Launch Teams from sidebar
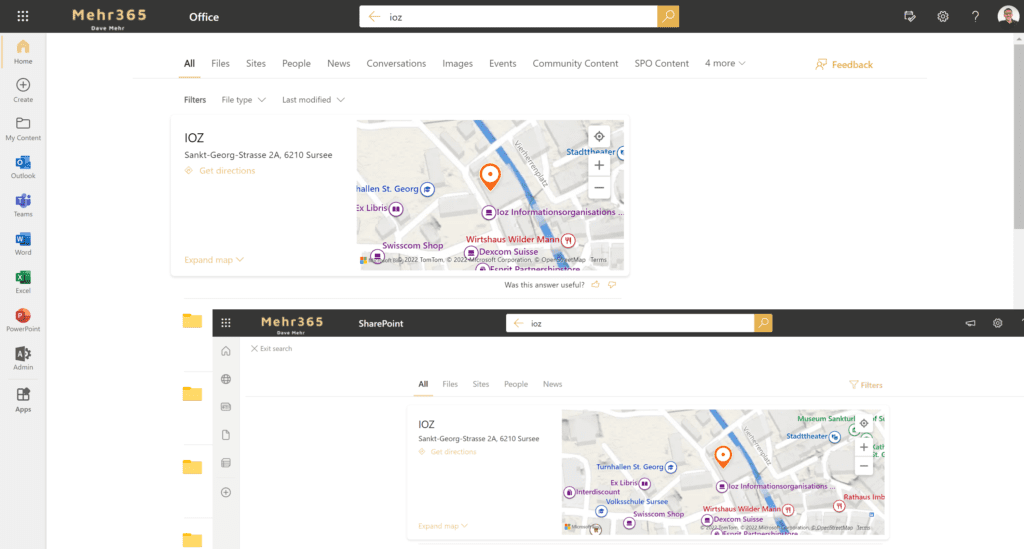This screenshot has height=549, width=1024. pos(23,205)
